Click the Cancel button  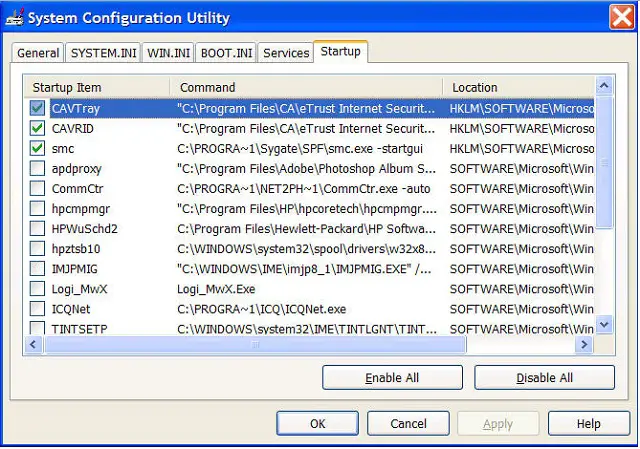point(408,423)
